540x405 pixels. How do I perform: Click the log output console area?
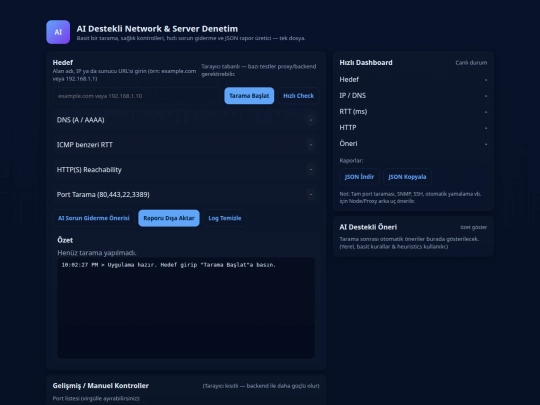(186, 308)
